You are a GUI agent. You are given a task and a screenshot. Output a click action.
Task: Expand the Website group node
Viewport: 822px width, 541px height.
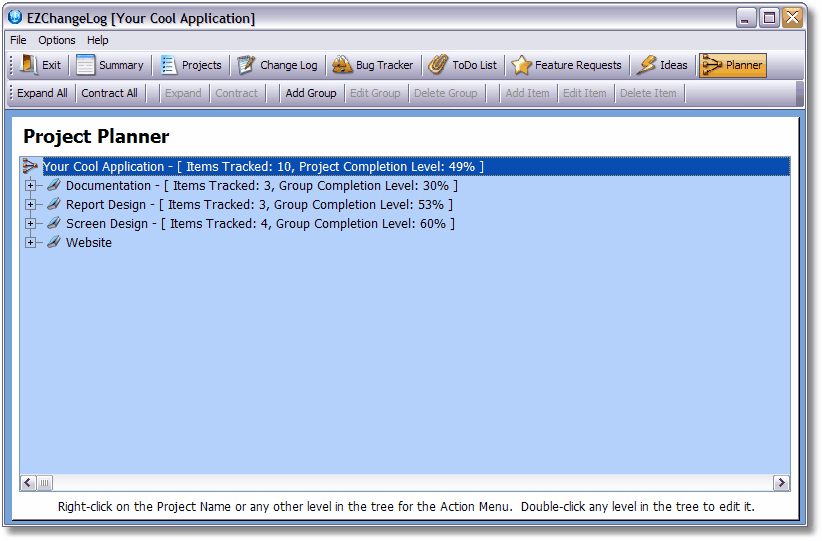(x=30, y=242)
